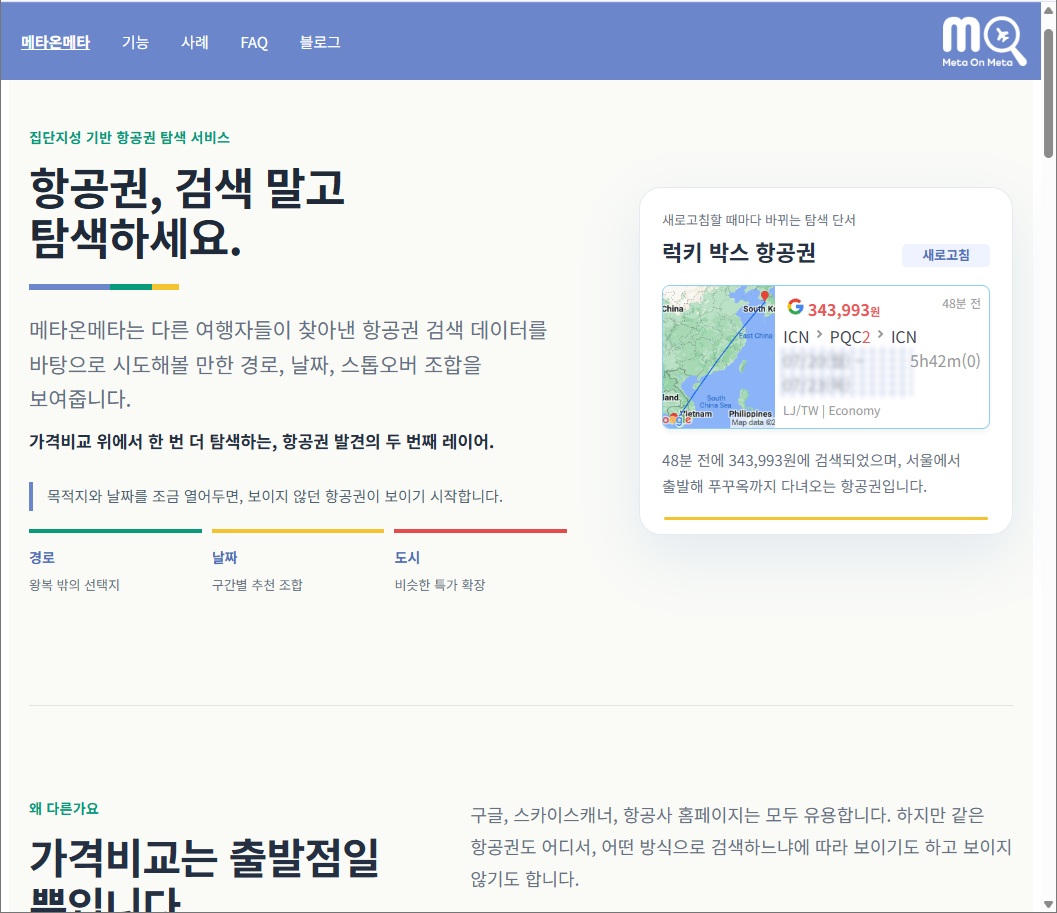Click the LJ/TW | Economy label
The image size is (1057, 913).
click(x=831, y=411)
